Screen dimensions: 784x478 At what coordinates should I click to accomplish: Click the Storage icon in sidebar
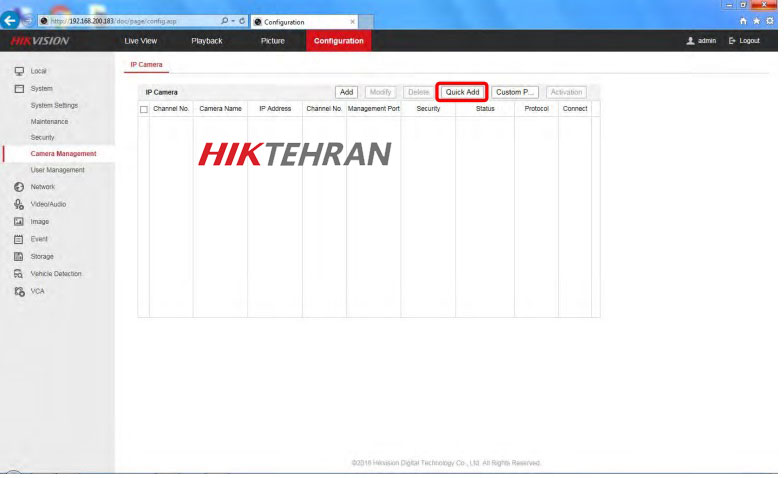click(19, 256)
